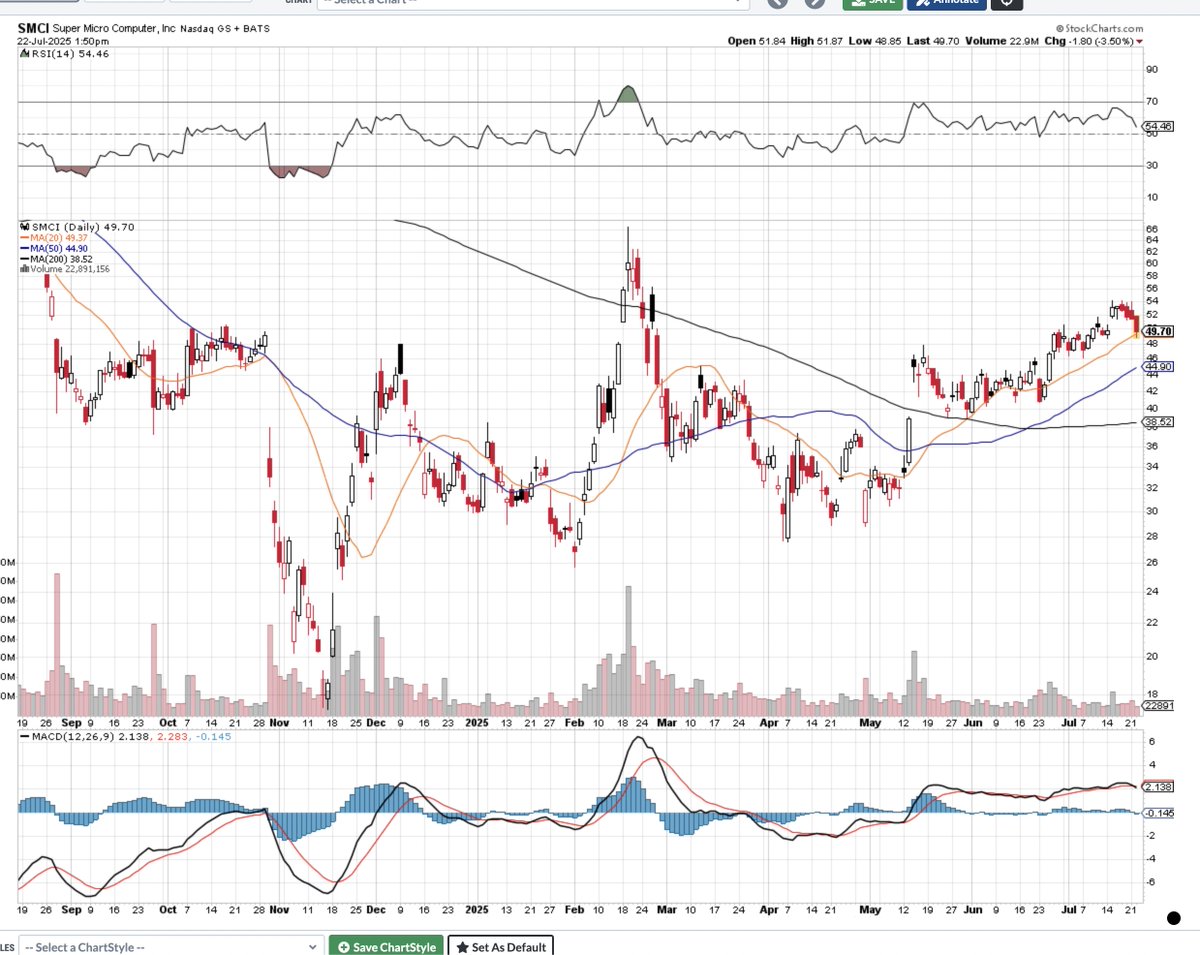The width and height of the screenshot is (1200, 955).
Task: Click the 44.90 moving average axis tag
Action: click(x=1157, y=367)
